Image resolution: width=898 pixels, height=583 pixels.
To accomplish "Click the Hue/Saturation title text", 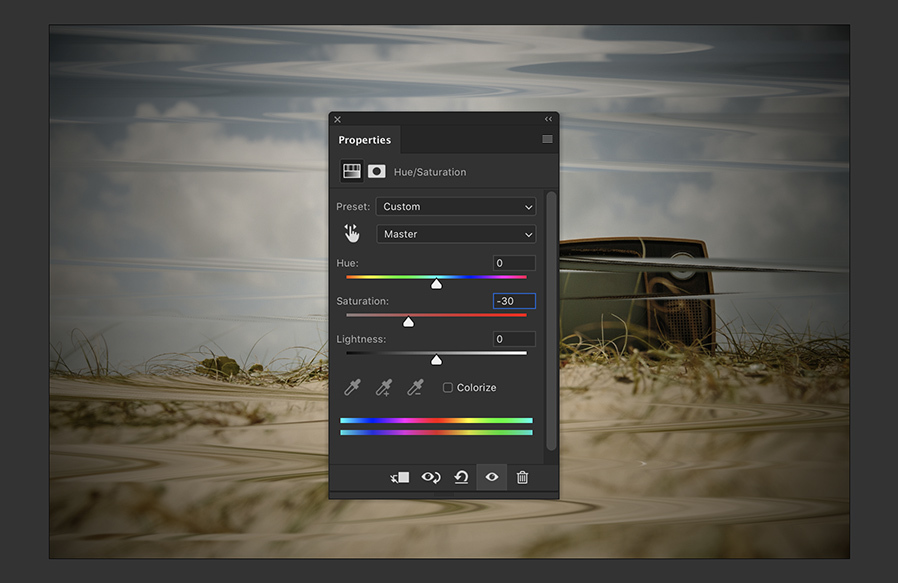I will pyautogui.click(x=430, y=172).
